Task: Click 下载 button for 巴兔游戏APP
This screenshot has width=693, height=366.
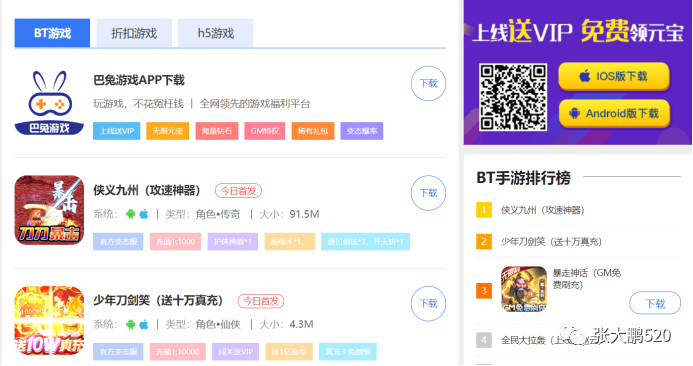Action: pos(428,83)
